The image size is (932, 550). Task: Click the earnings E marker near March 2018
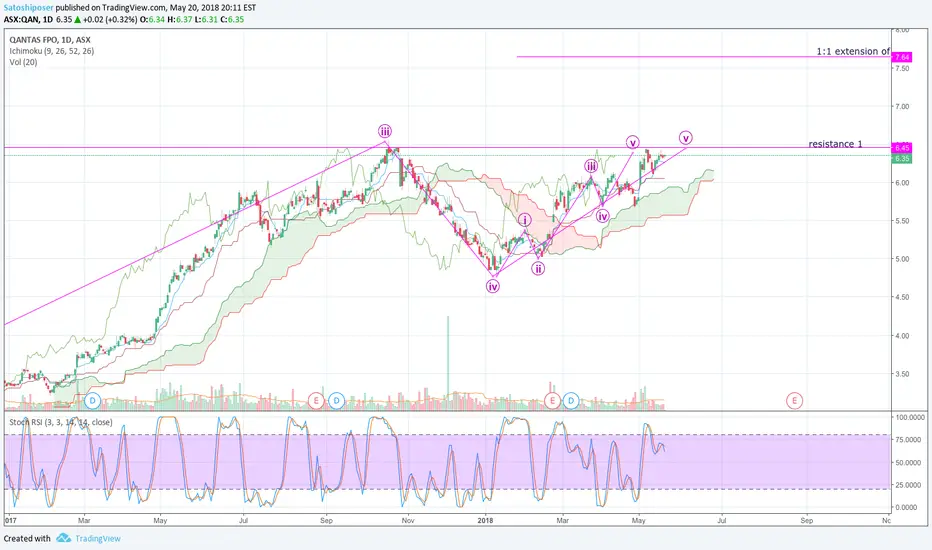point(552,400)
